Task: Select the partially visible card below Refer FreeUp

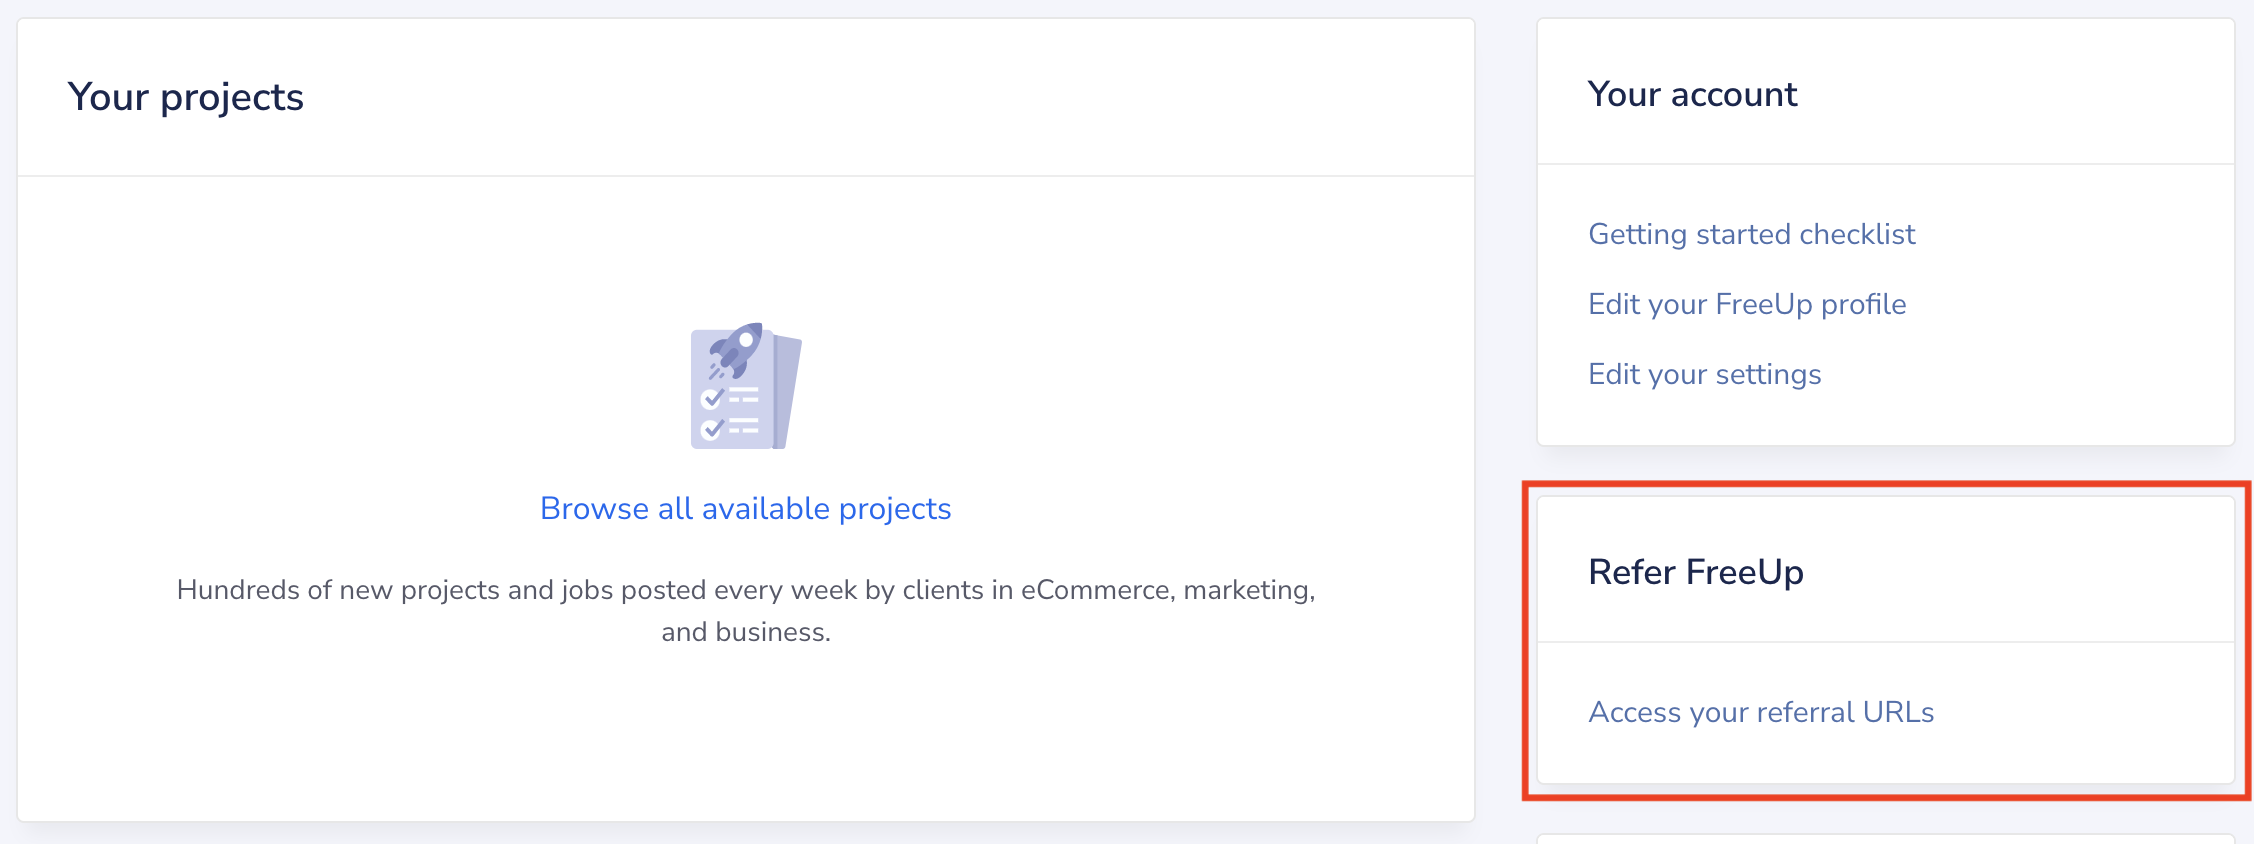Action: [1886, 838]
